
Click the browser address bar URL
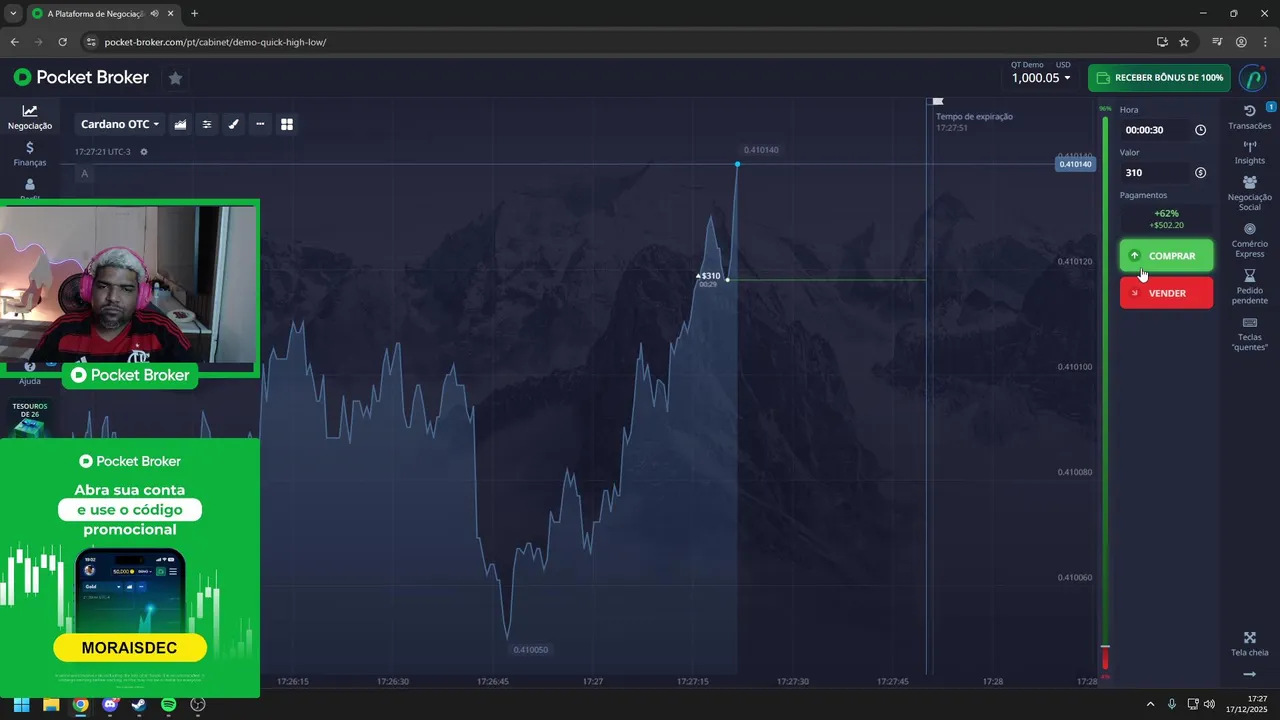(215, 42)
